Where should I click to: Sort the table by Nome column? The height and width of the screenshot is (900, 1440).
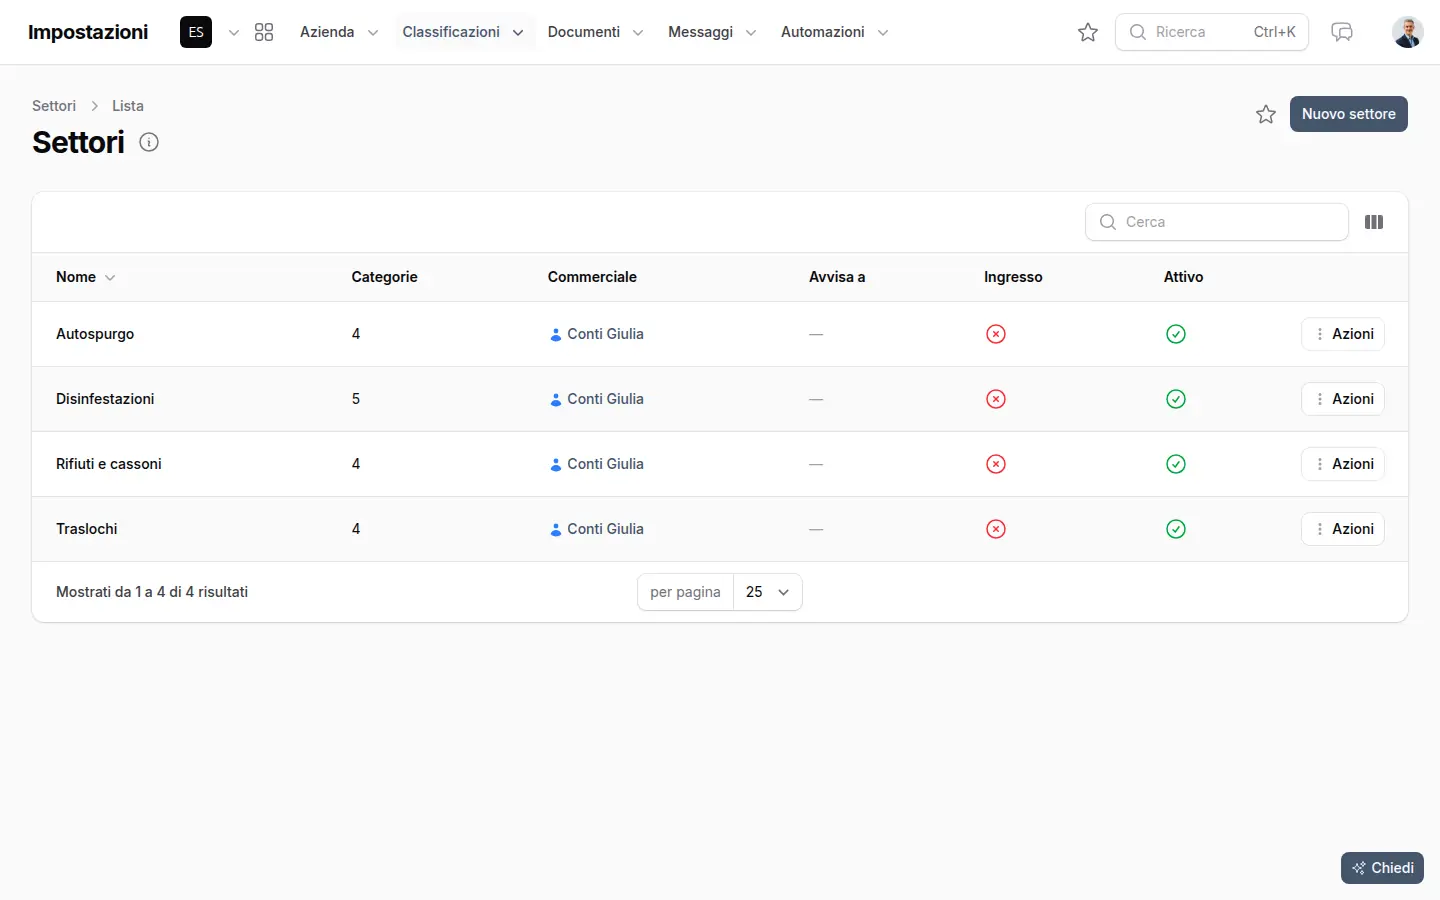click(86, 277)
